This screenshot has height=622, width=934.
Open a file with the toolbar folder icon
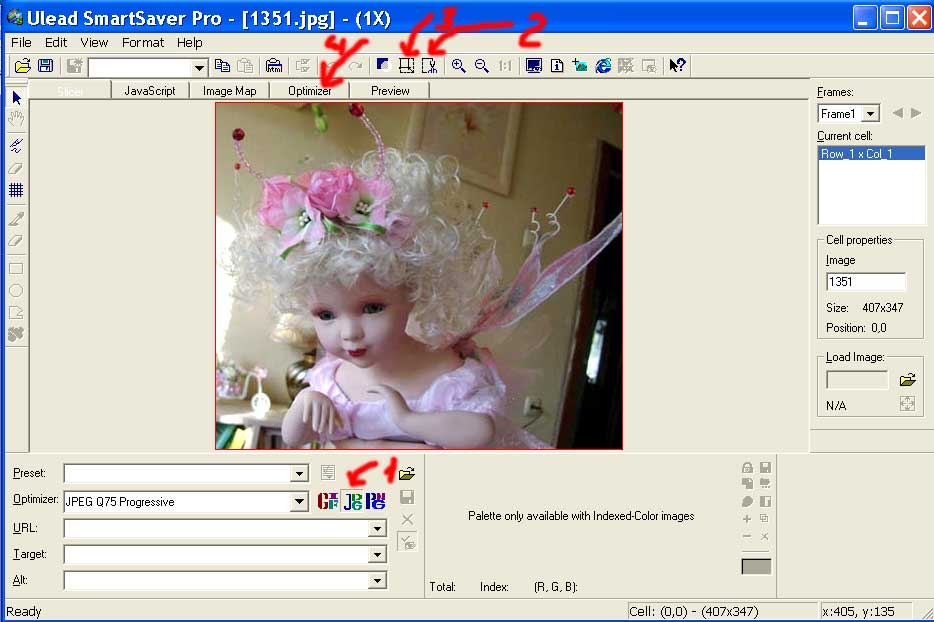point(22,66)
